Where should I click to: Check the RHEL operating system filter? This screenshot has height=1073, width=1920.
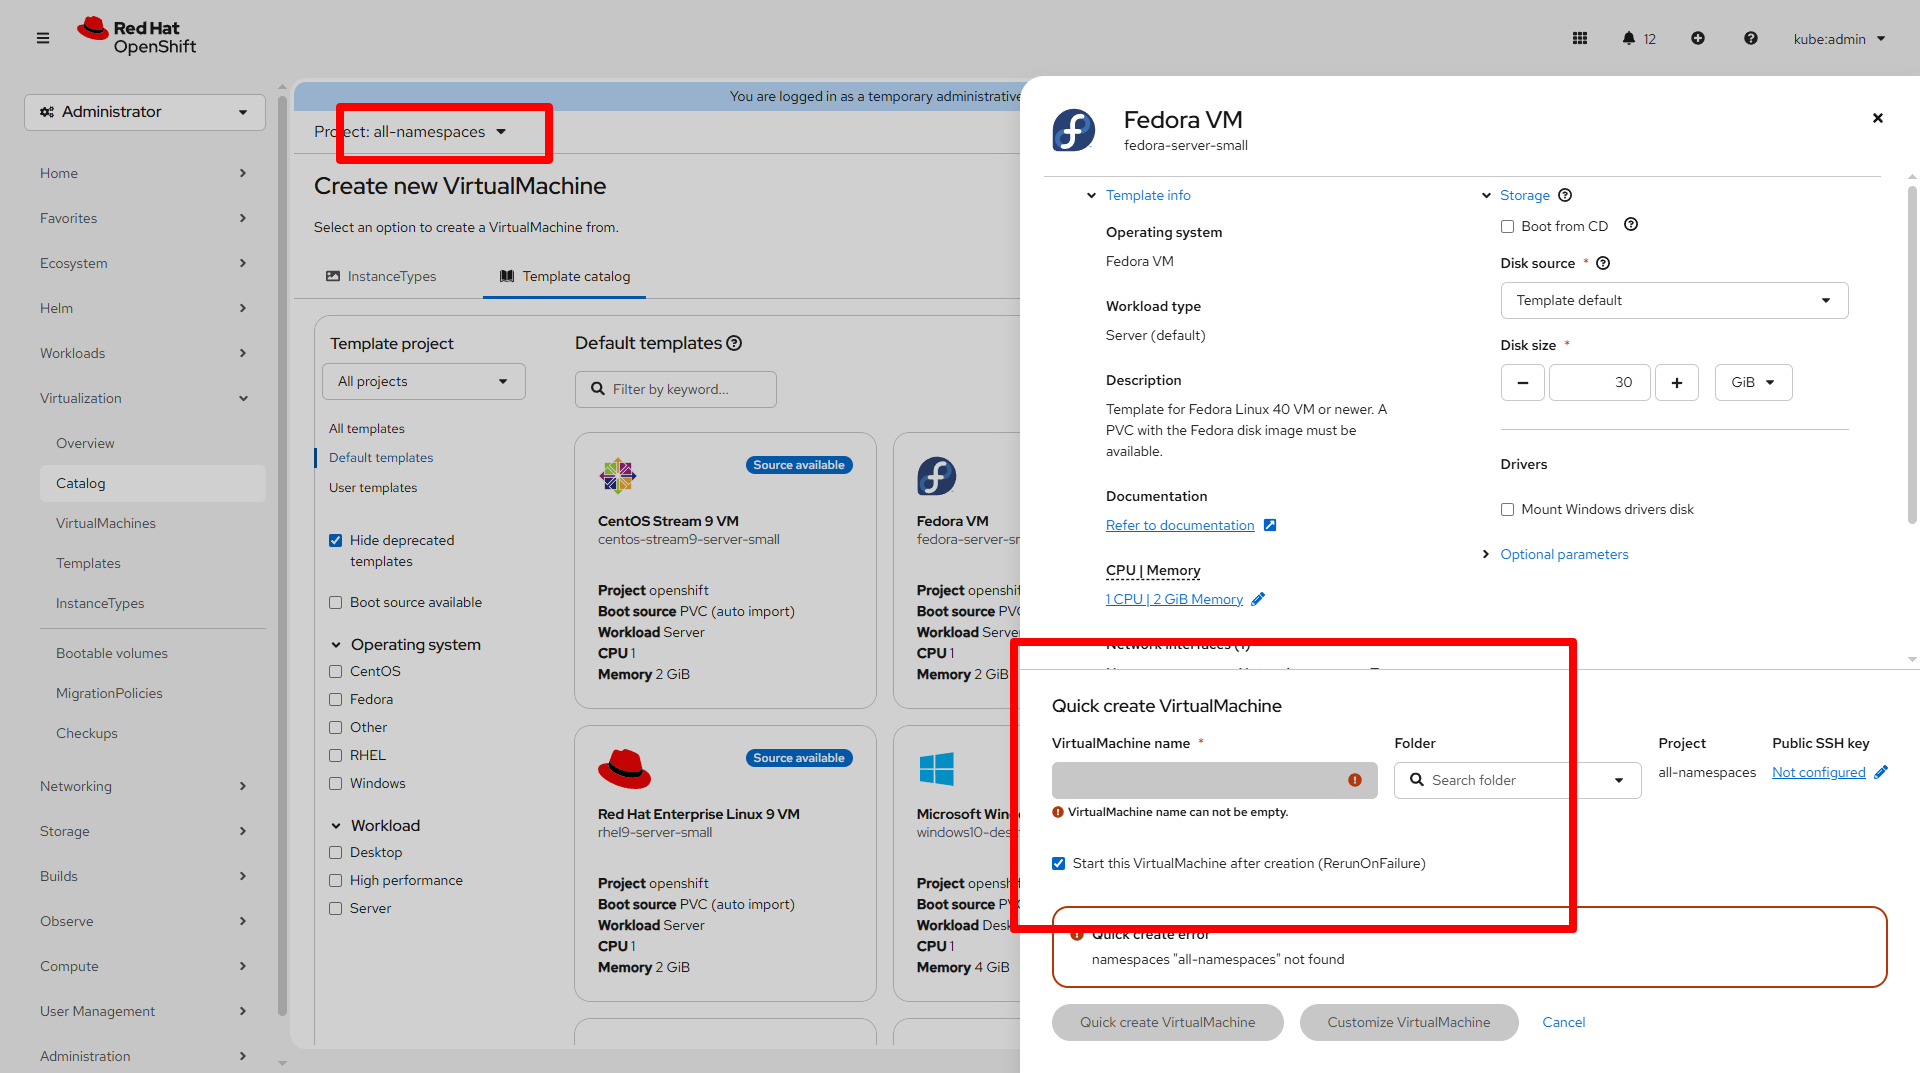click(x=336, y=755)
